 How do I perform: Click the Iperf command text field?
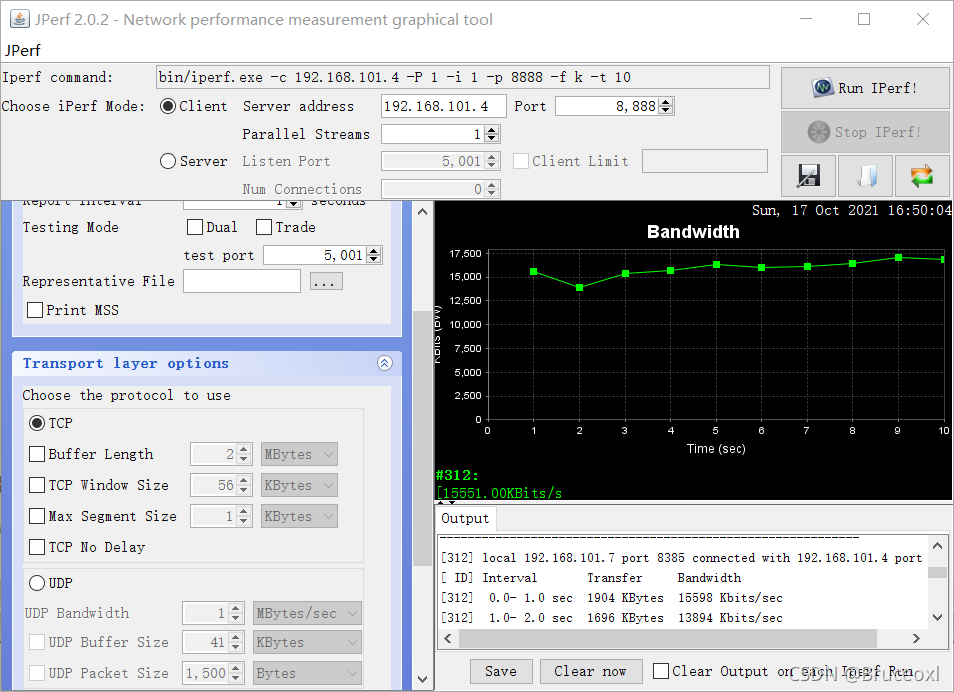462,77
